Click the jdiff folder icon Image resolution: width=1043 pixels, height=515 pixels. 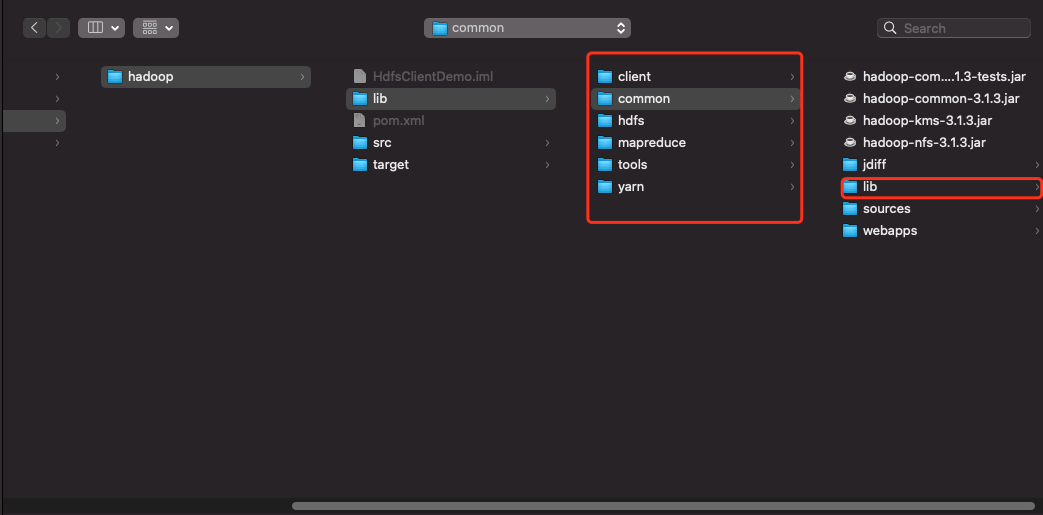click(849, 164)
